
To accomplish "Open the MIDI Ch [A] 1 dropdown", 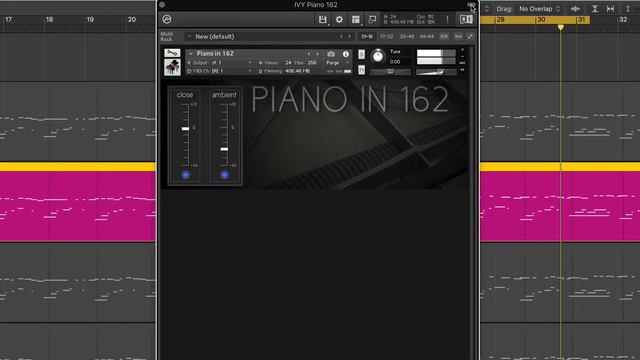I will [x=220, y=71].
